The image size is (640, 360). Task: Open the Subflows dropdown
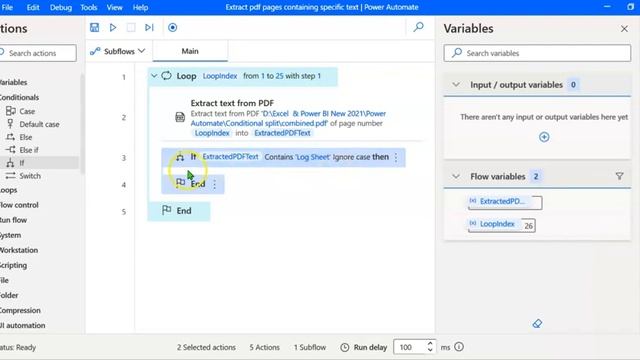[x=118, y=51]
